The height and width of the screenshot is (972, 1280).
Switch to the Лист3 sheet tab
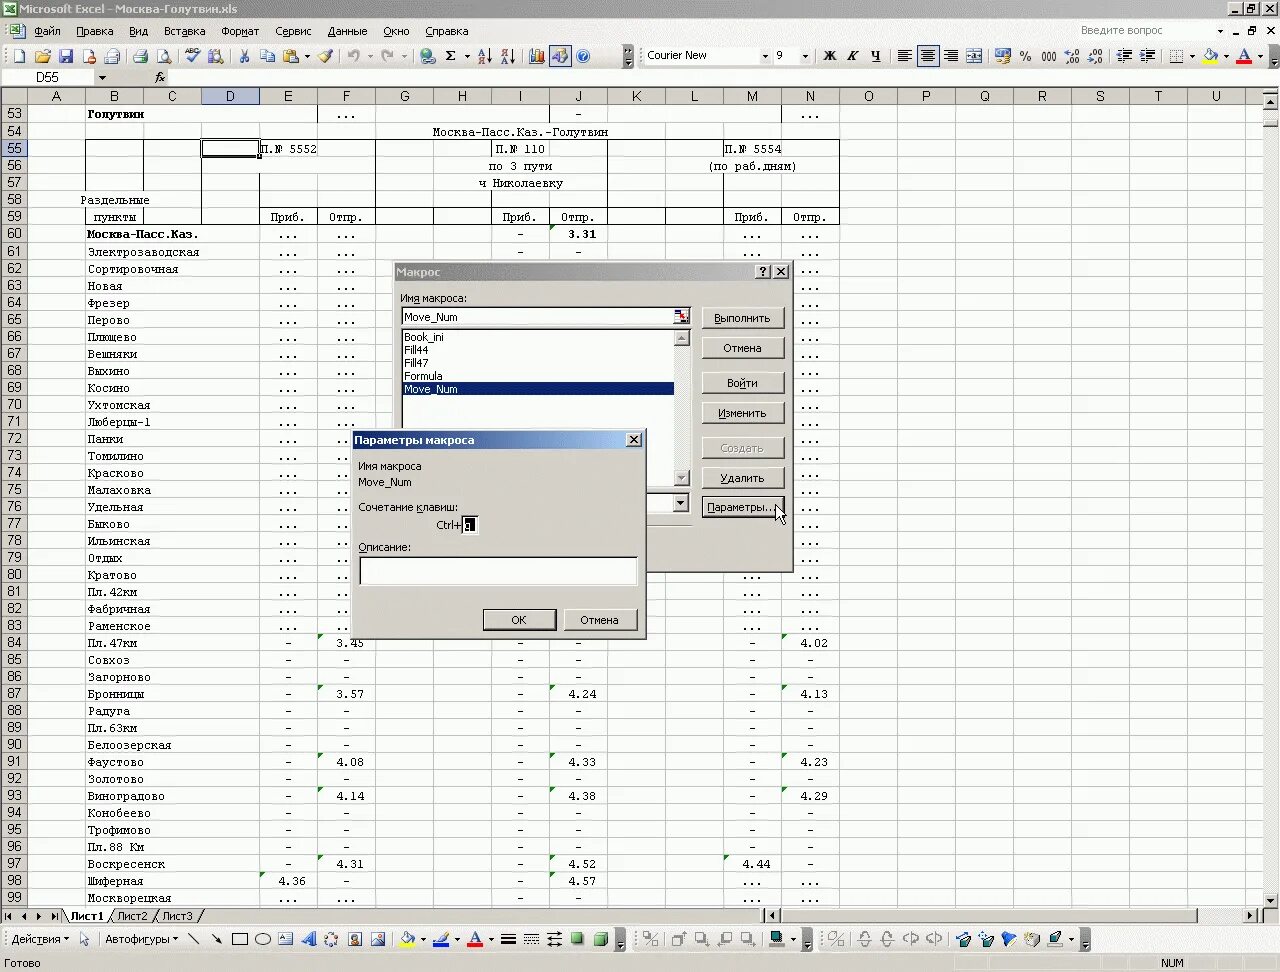(x=177, y=916)
